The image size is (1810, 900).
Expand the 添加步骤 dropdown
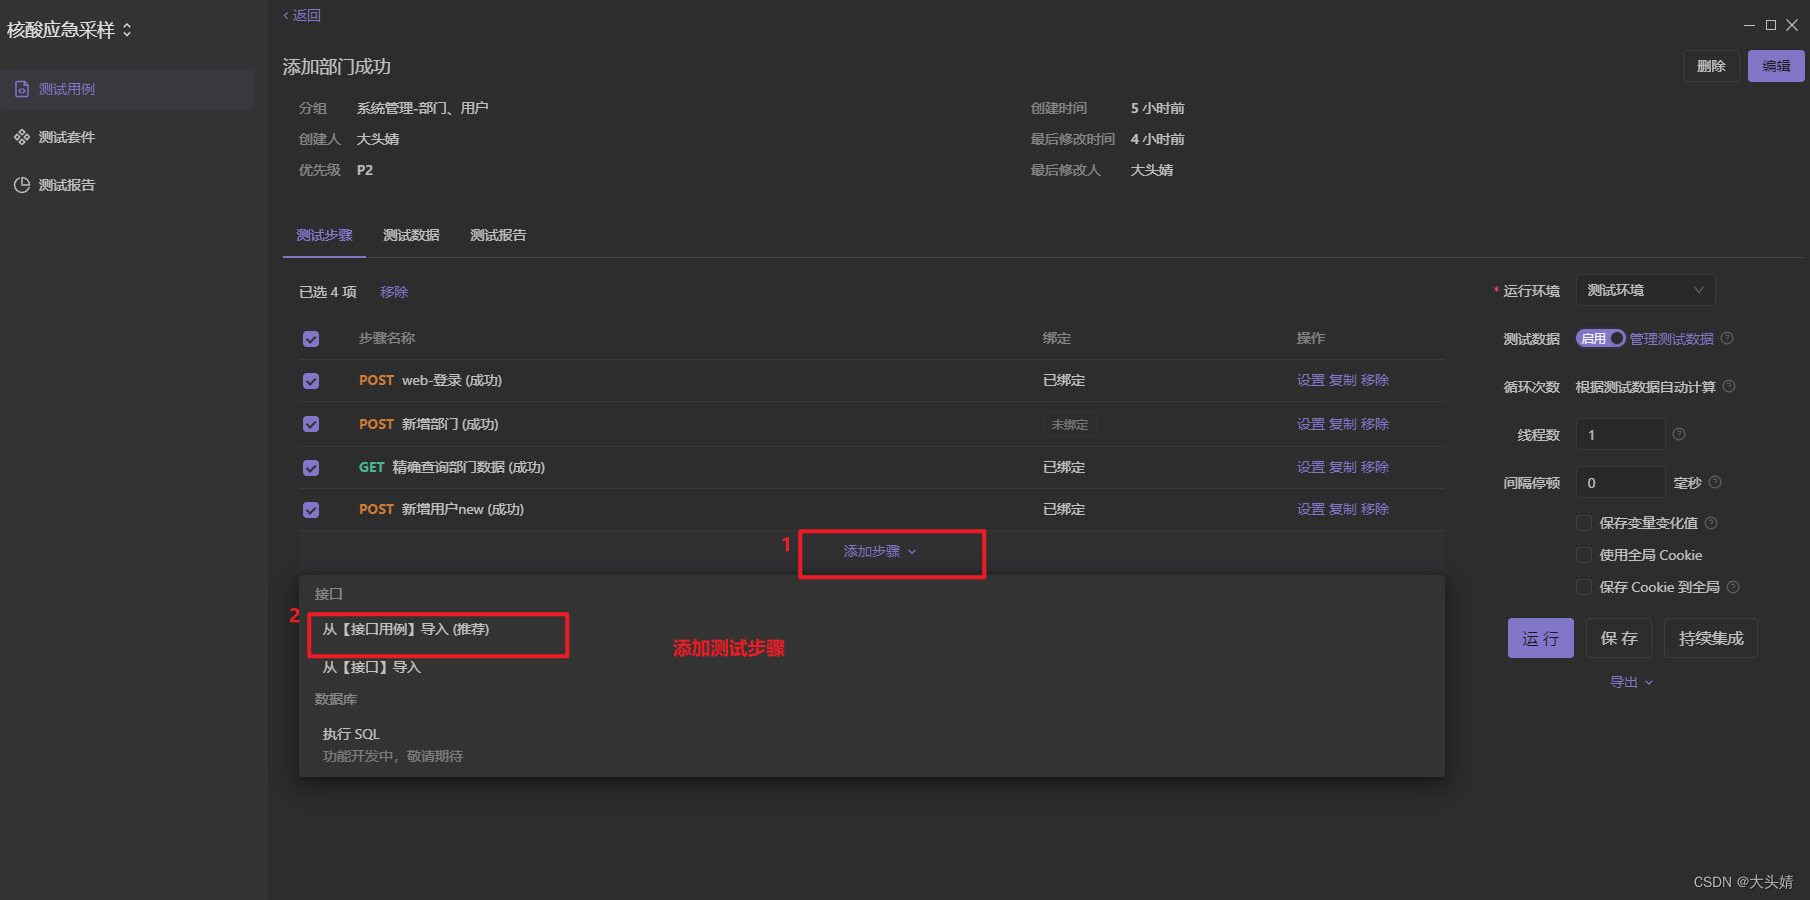pos(880,551)
